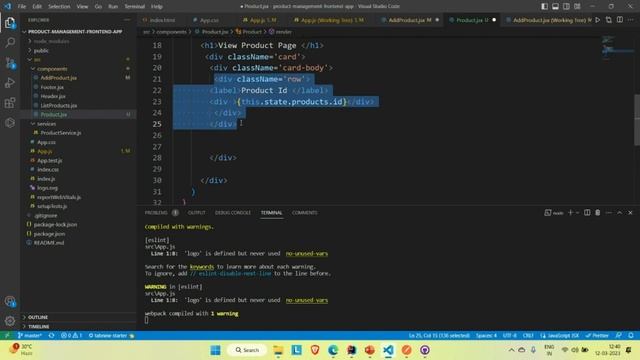This screenshot has height=360, width=640.
Task: Click Prettier status bar item
Action: click(x=597, y=336)
